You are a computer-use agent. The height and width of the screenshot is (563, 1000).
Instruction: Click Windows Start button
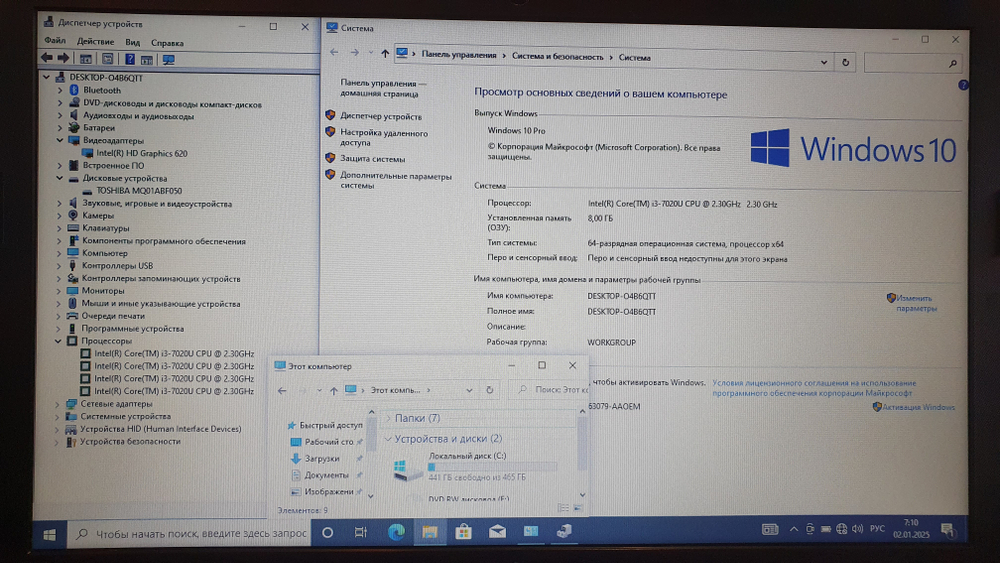pos(50,534)
